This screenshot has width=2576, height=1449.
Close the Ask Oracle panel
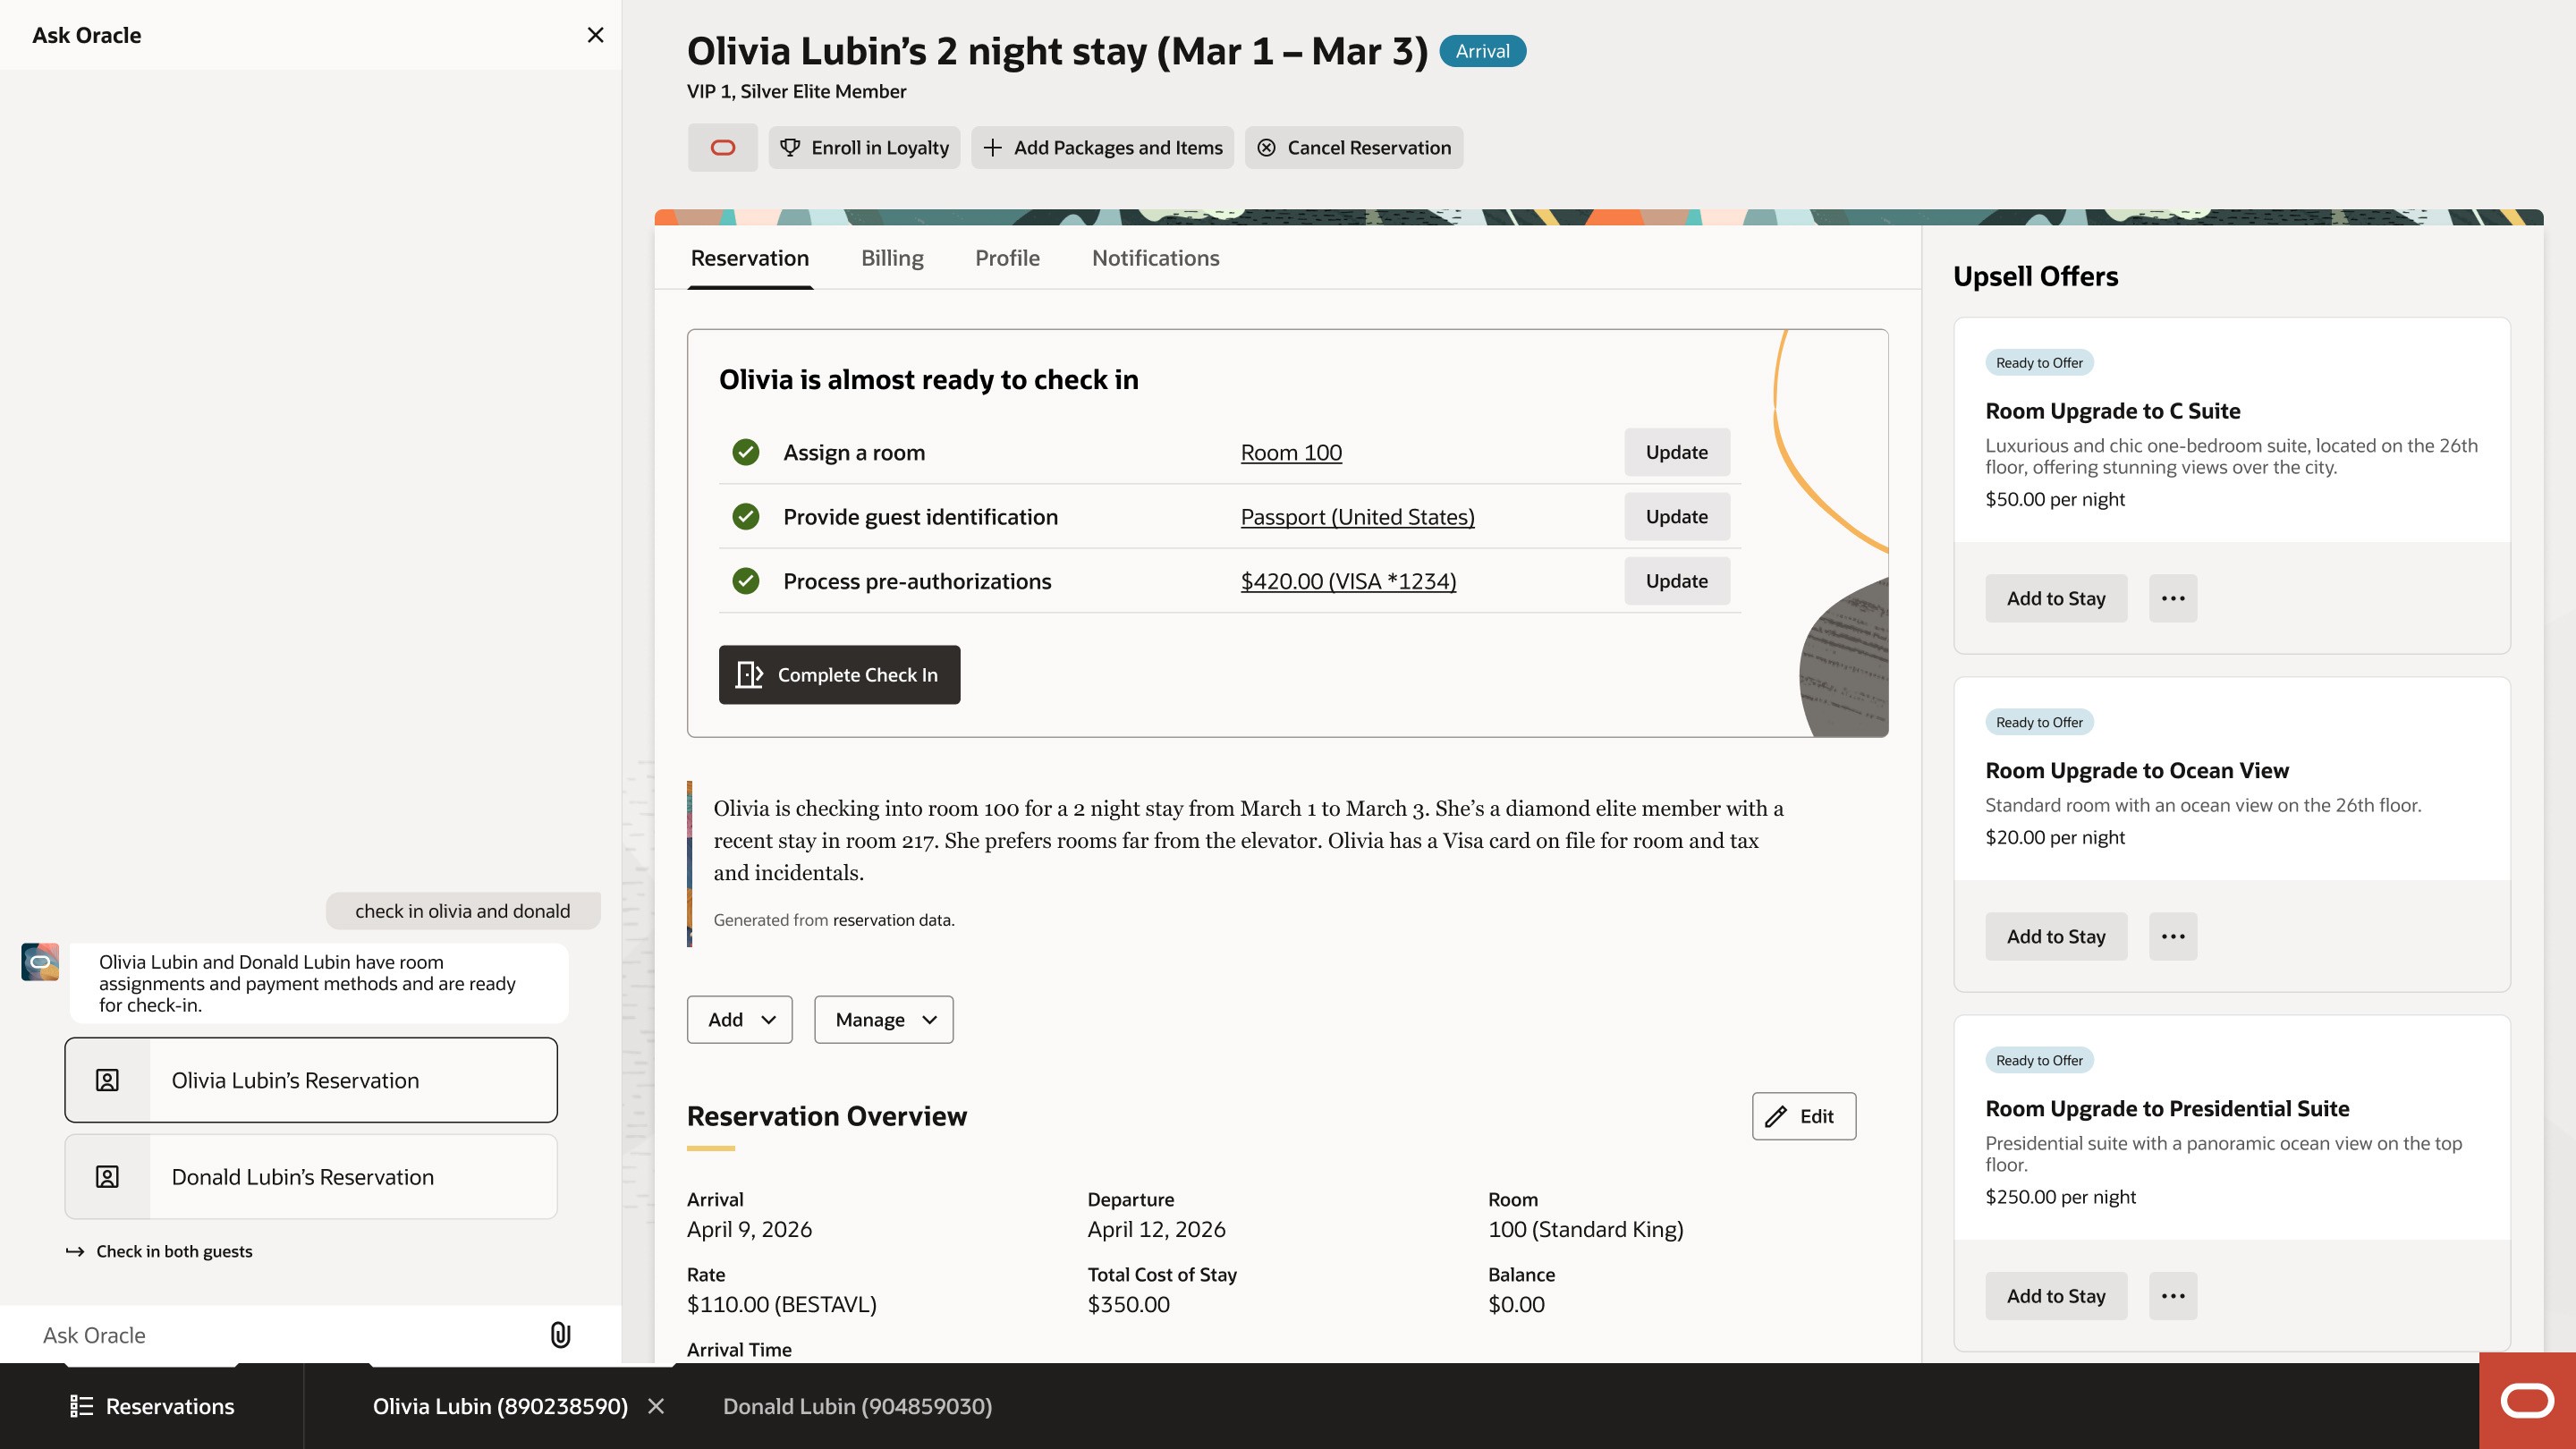click(x=595, y=35)
